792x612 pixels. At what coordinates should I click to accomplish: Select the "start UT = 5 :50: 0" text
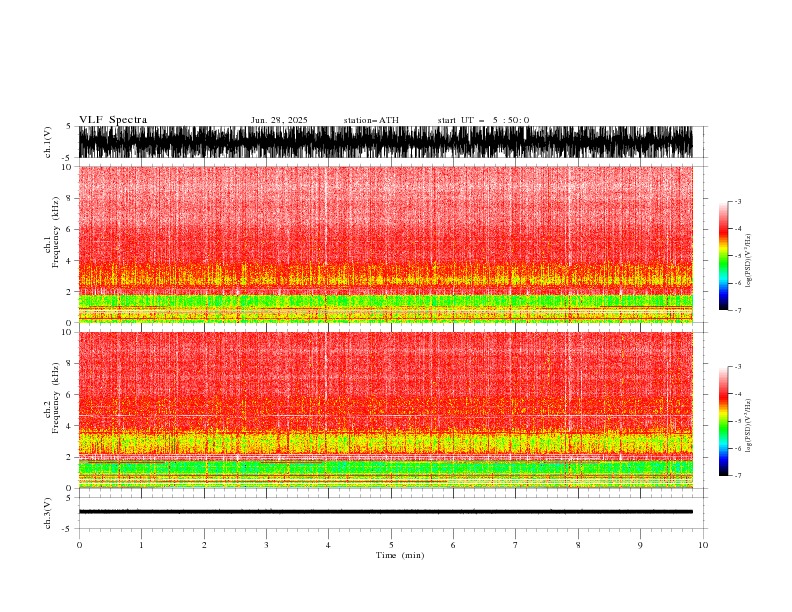click(x=483, y=120)
